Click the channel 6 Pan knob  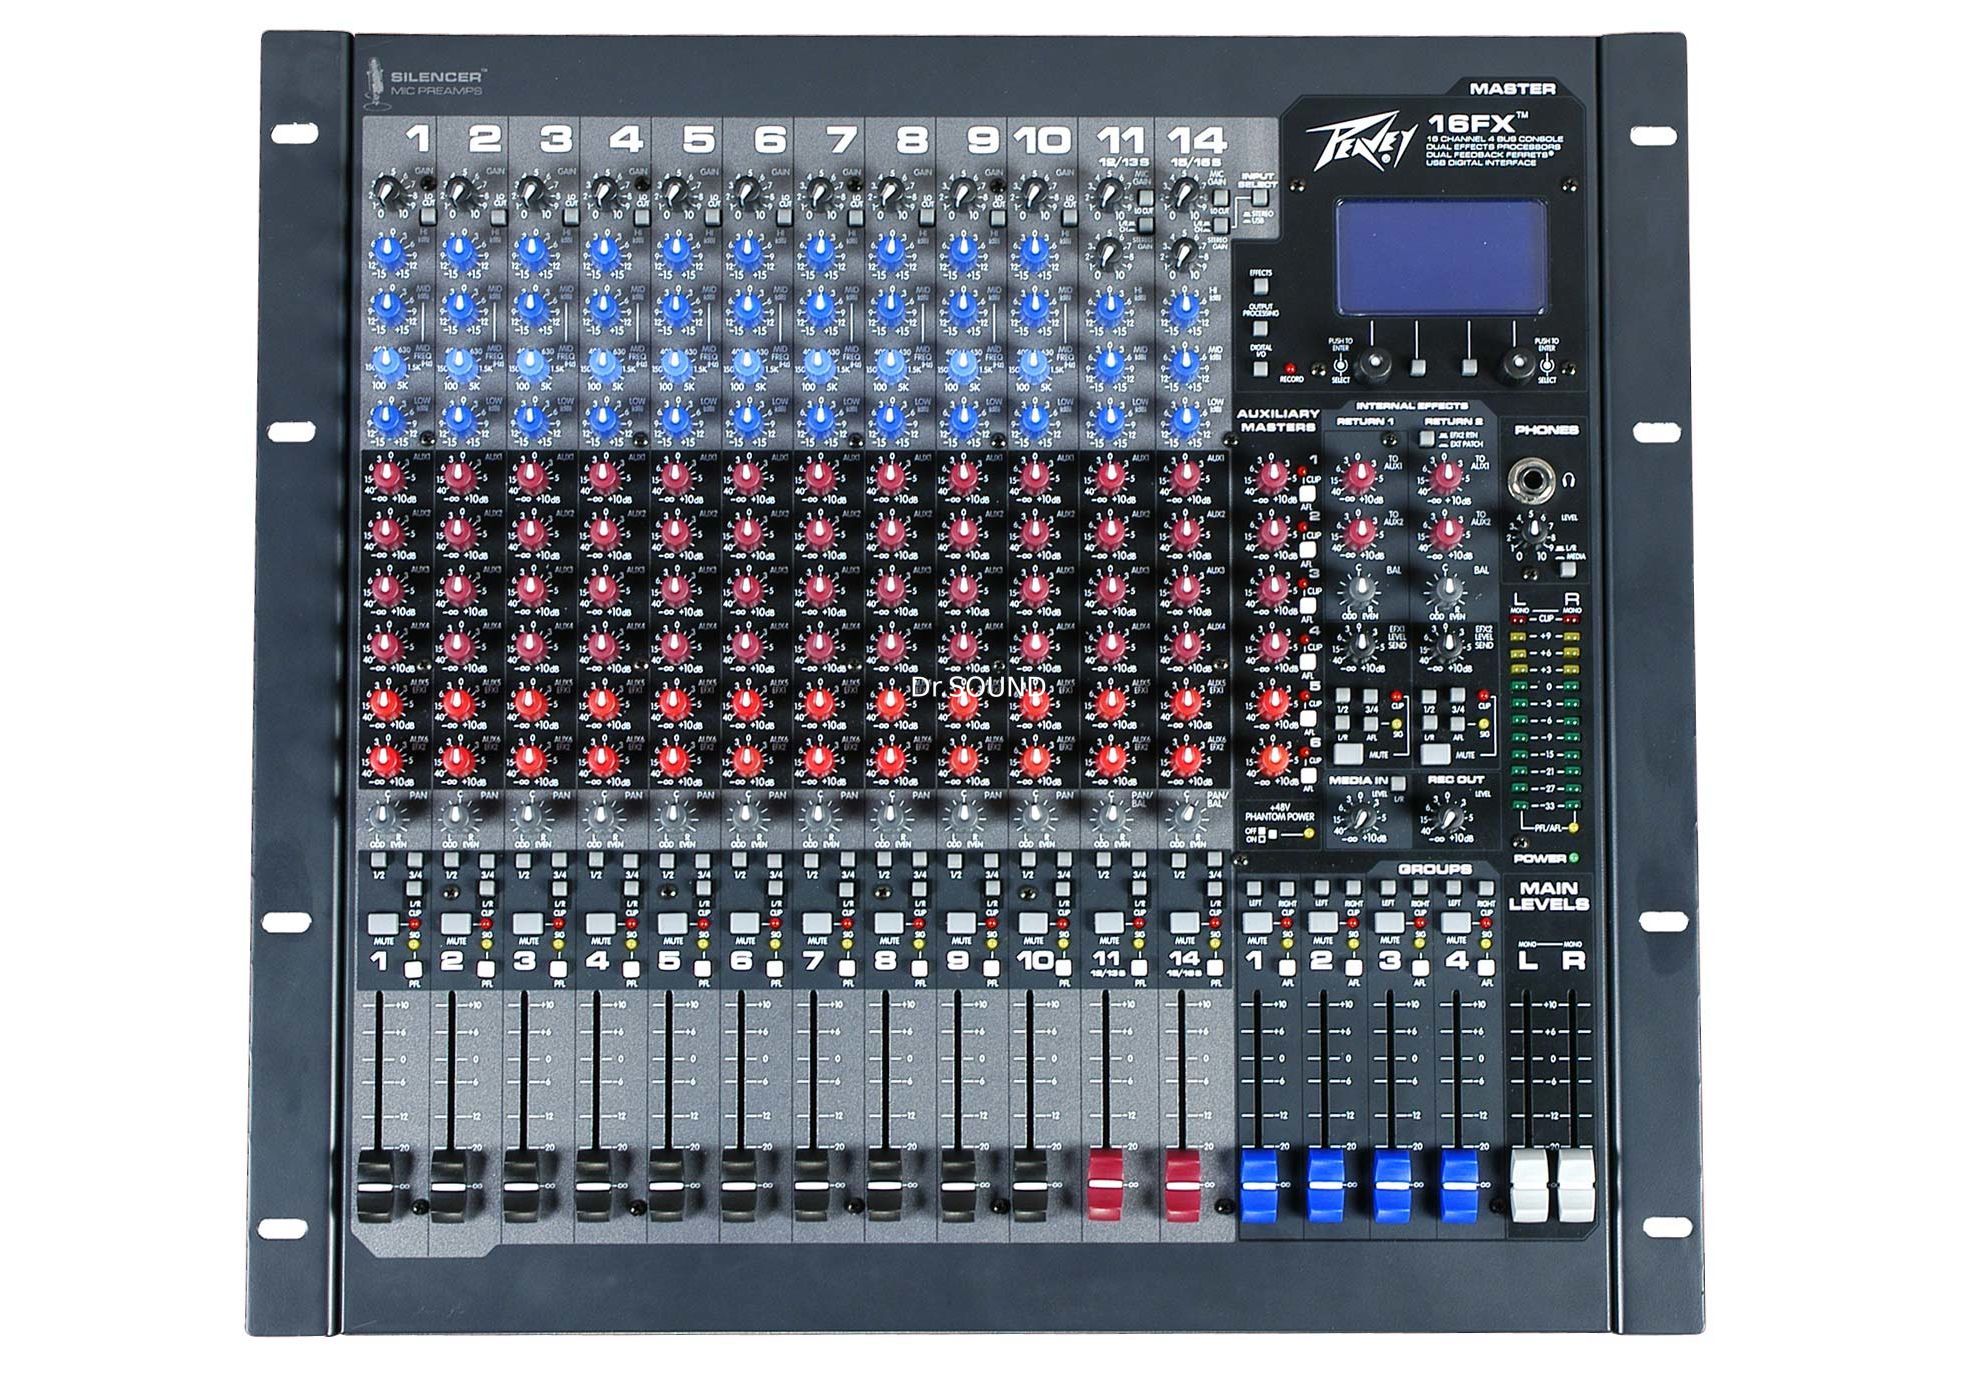(744, 815)
